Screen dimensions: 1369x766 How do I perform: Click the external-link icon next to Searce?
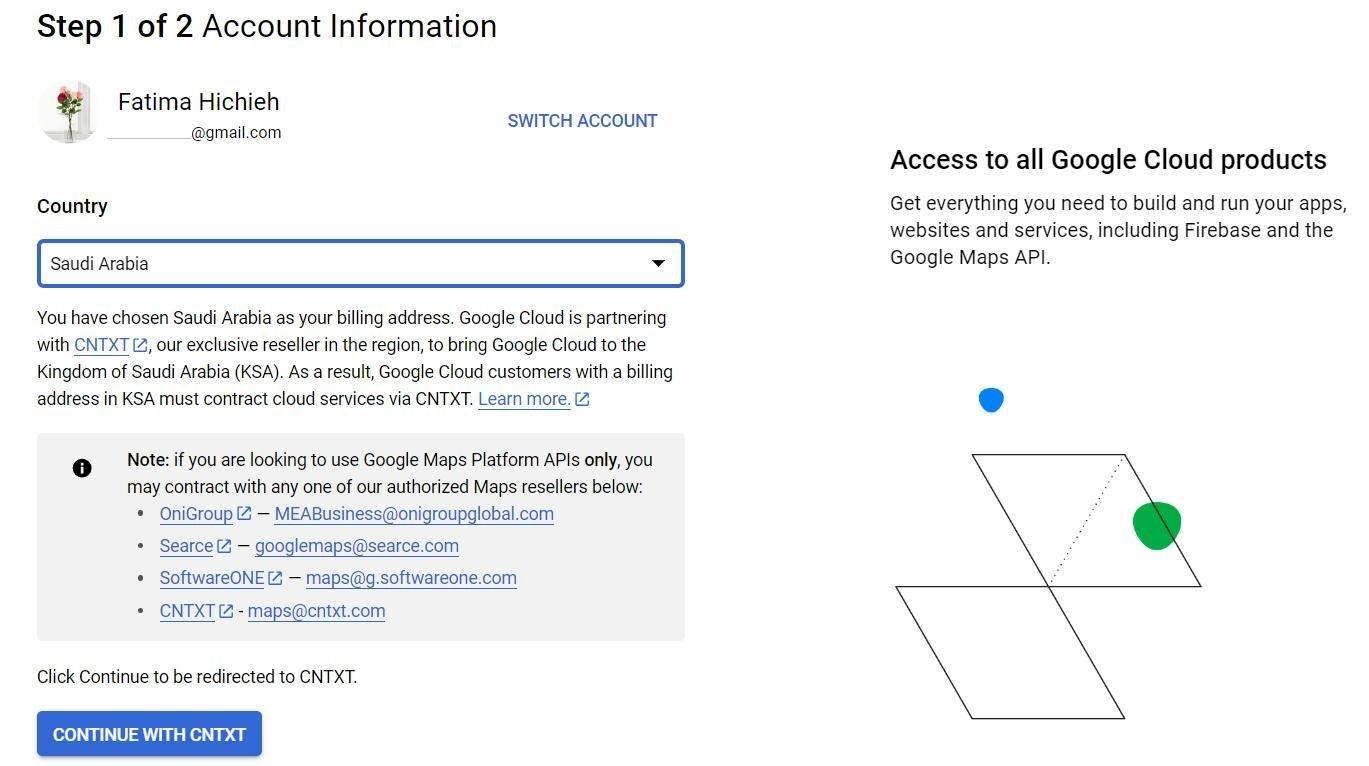[x=224, y=546]
